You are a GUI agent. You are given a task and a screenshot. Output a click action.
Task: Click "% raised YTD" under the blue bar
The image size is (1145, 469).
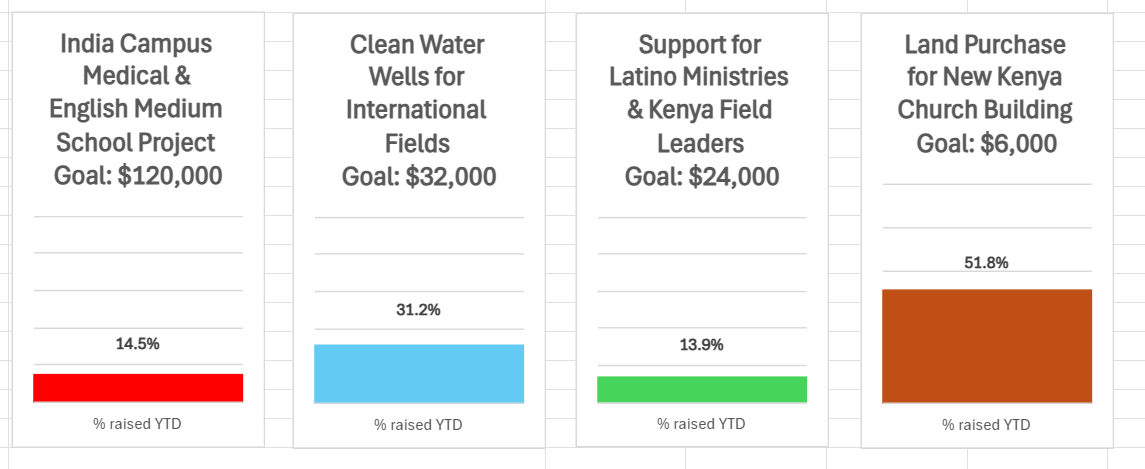[x=418, y=425]
